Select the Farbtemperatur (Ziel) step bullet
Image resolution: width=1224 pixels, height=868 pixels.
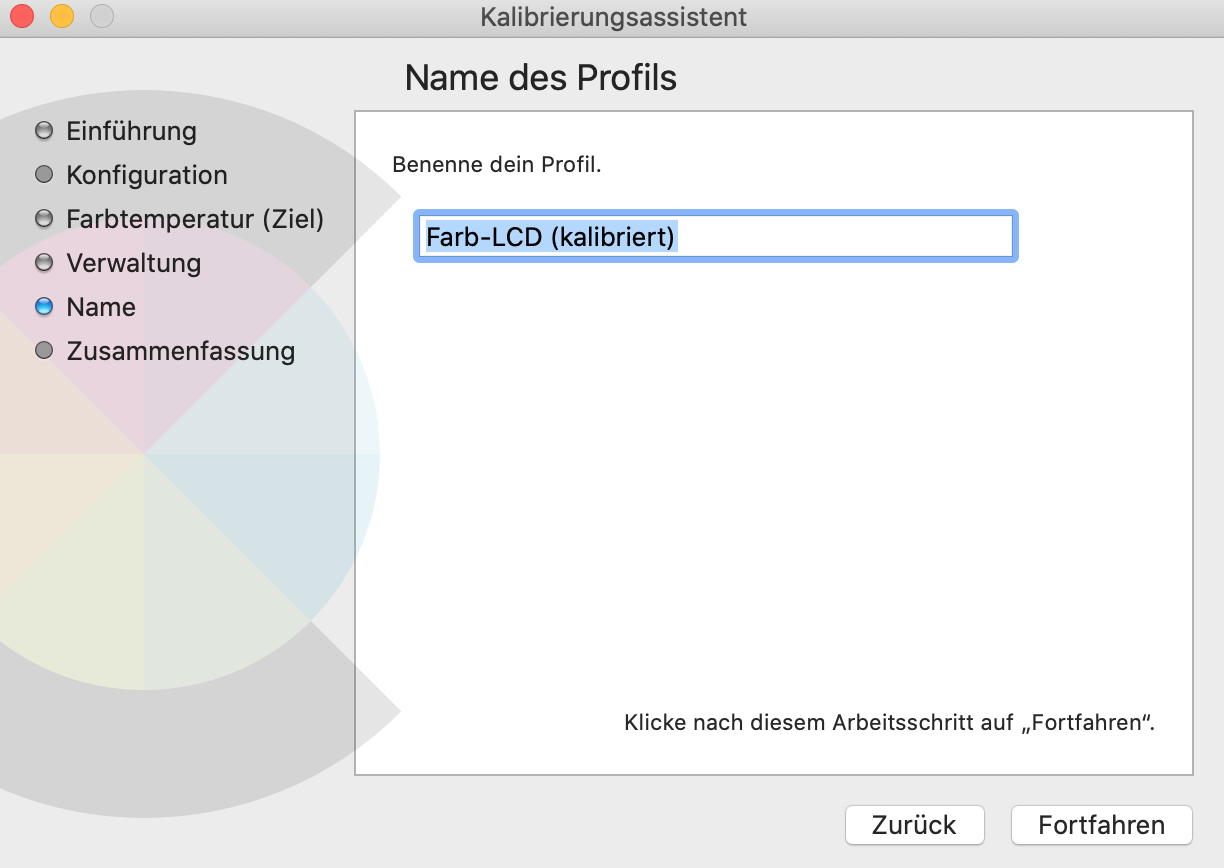click(43, 219)
